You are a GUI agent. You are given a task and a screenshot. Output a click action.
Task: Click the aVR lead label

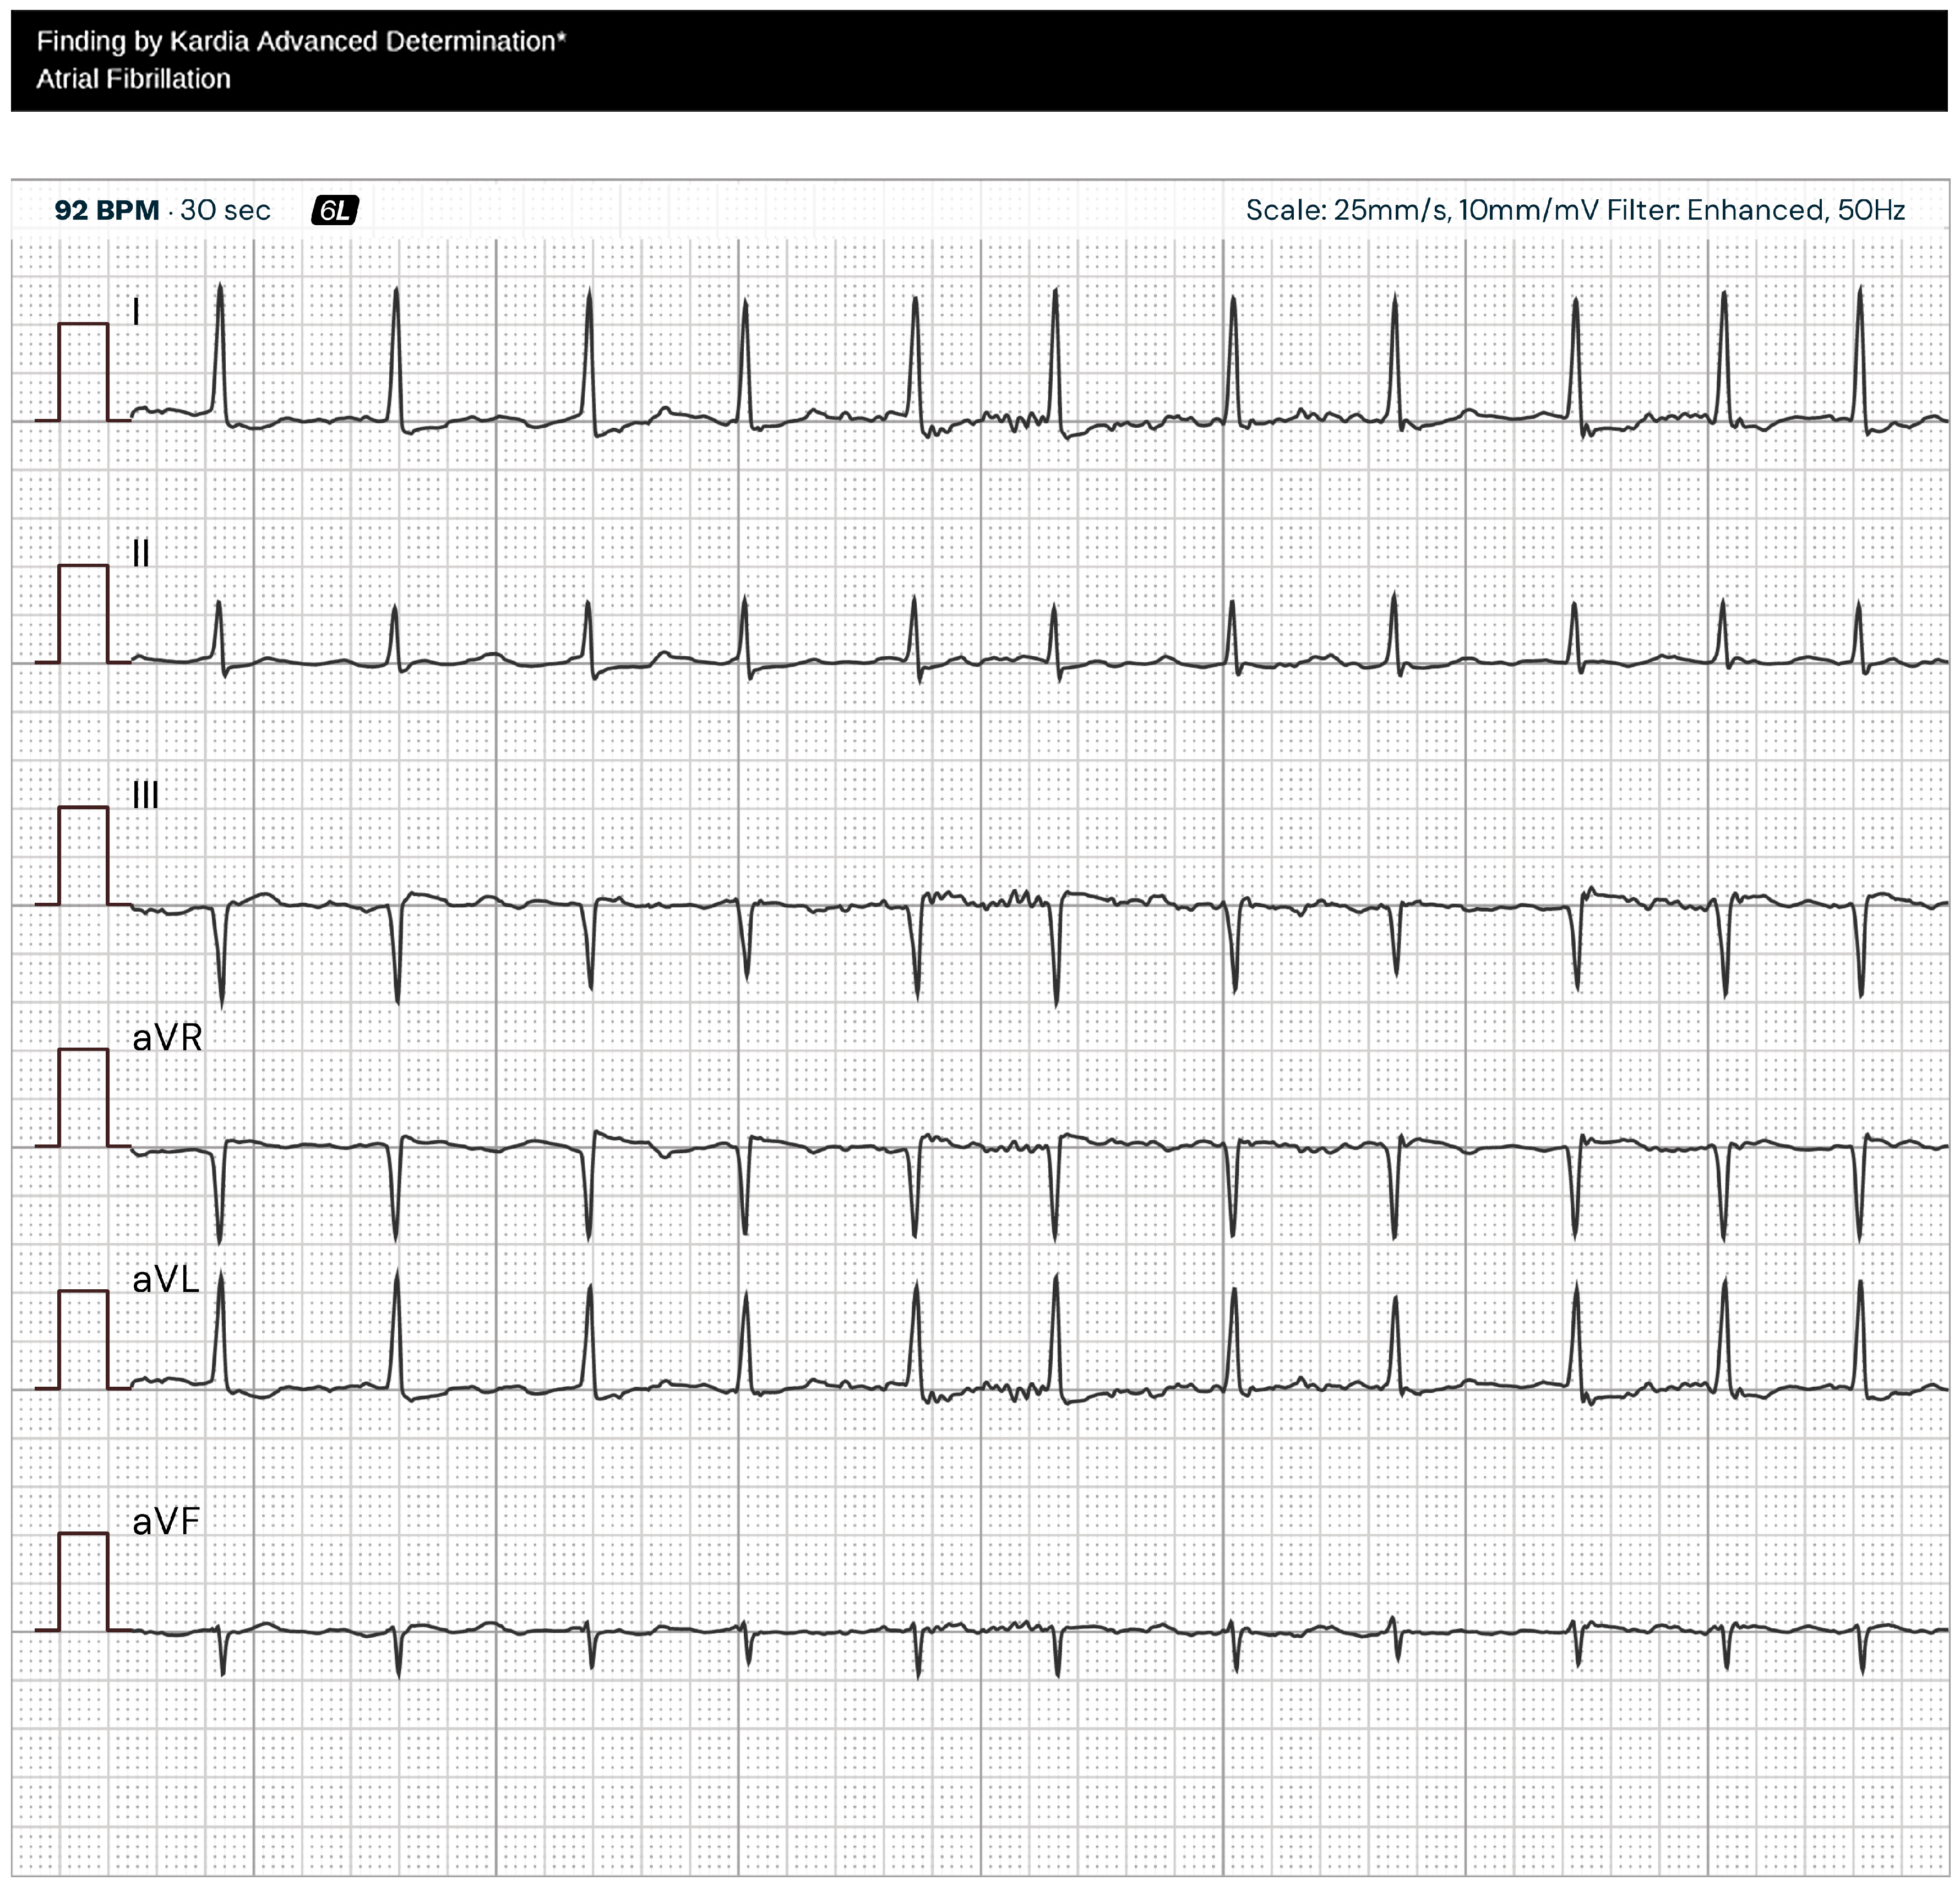167,1038
